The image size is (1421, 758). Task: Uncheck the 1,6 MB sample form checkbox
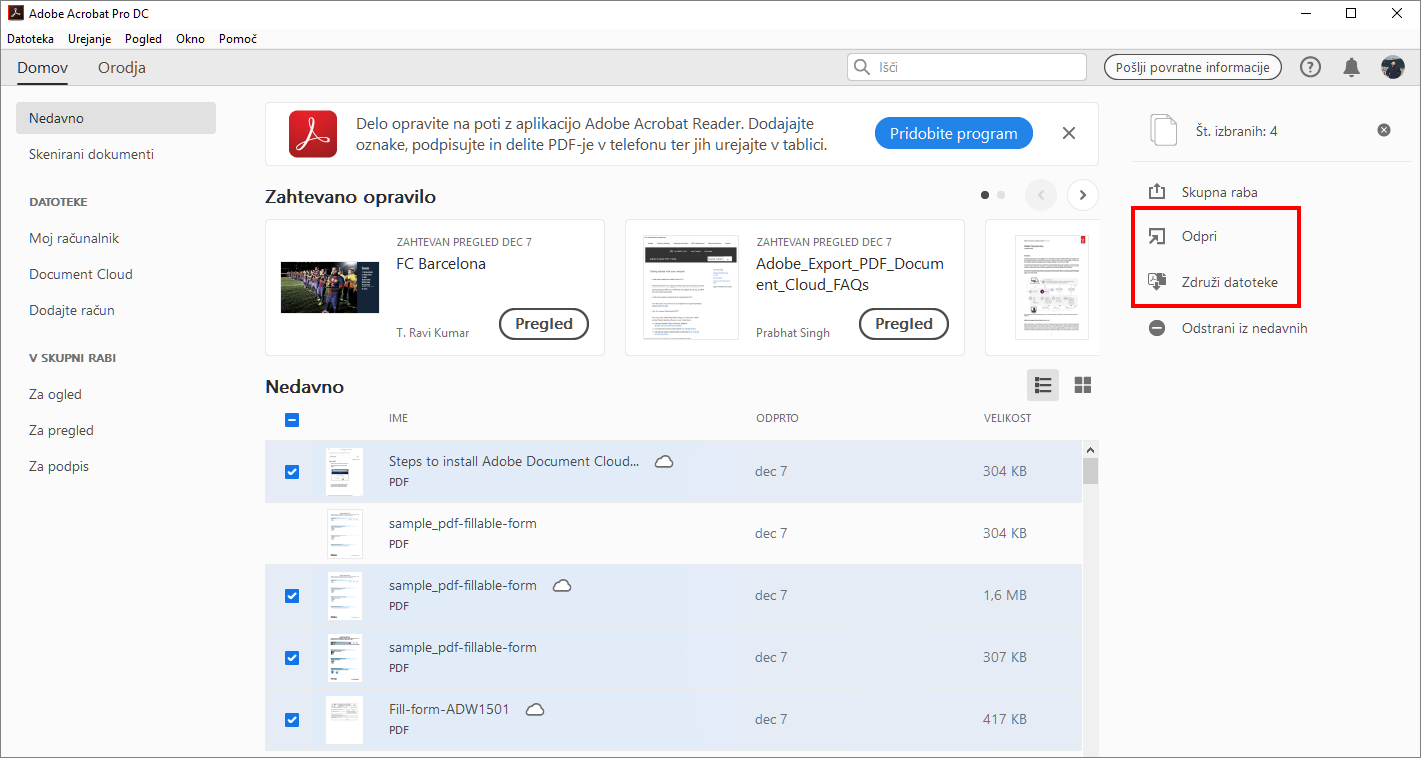pyautogui.click(x=292, y=596)
